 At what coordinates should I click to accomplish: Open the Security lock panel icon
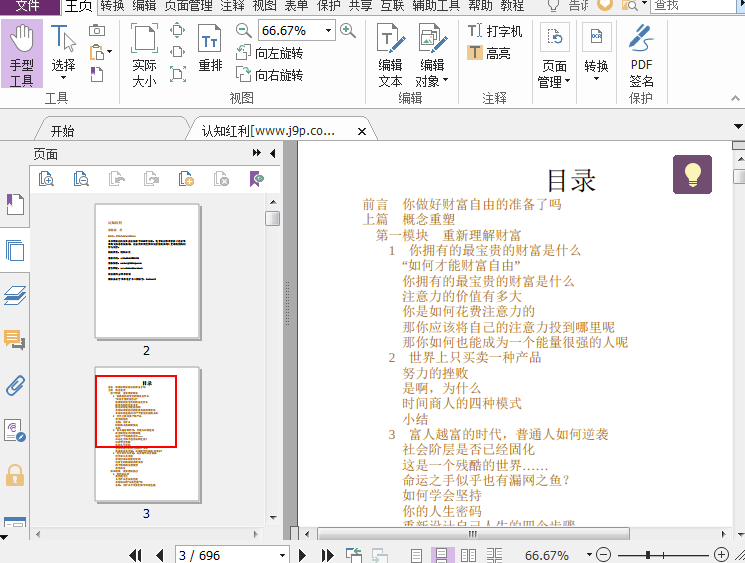pyautogui.click(x=15, y=475)
